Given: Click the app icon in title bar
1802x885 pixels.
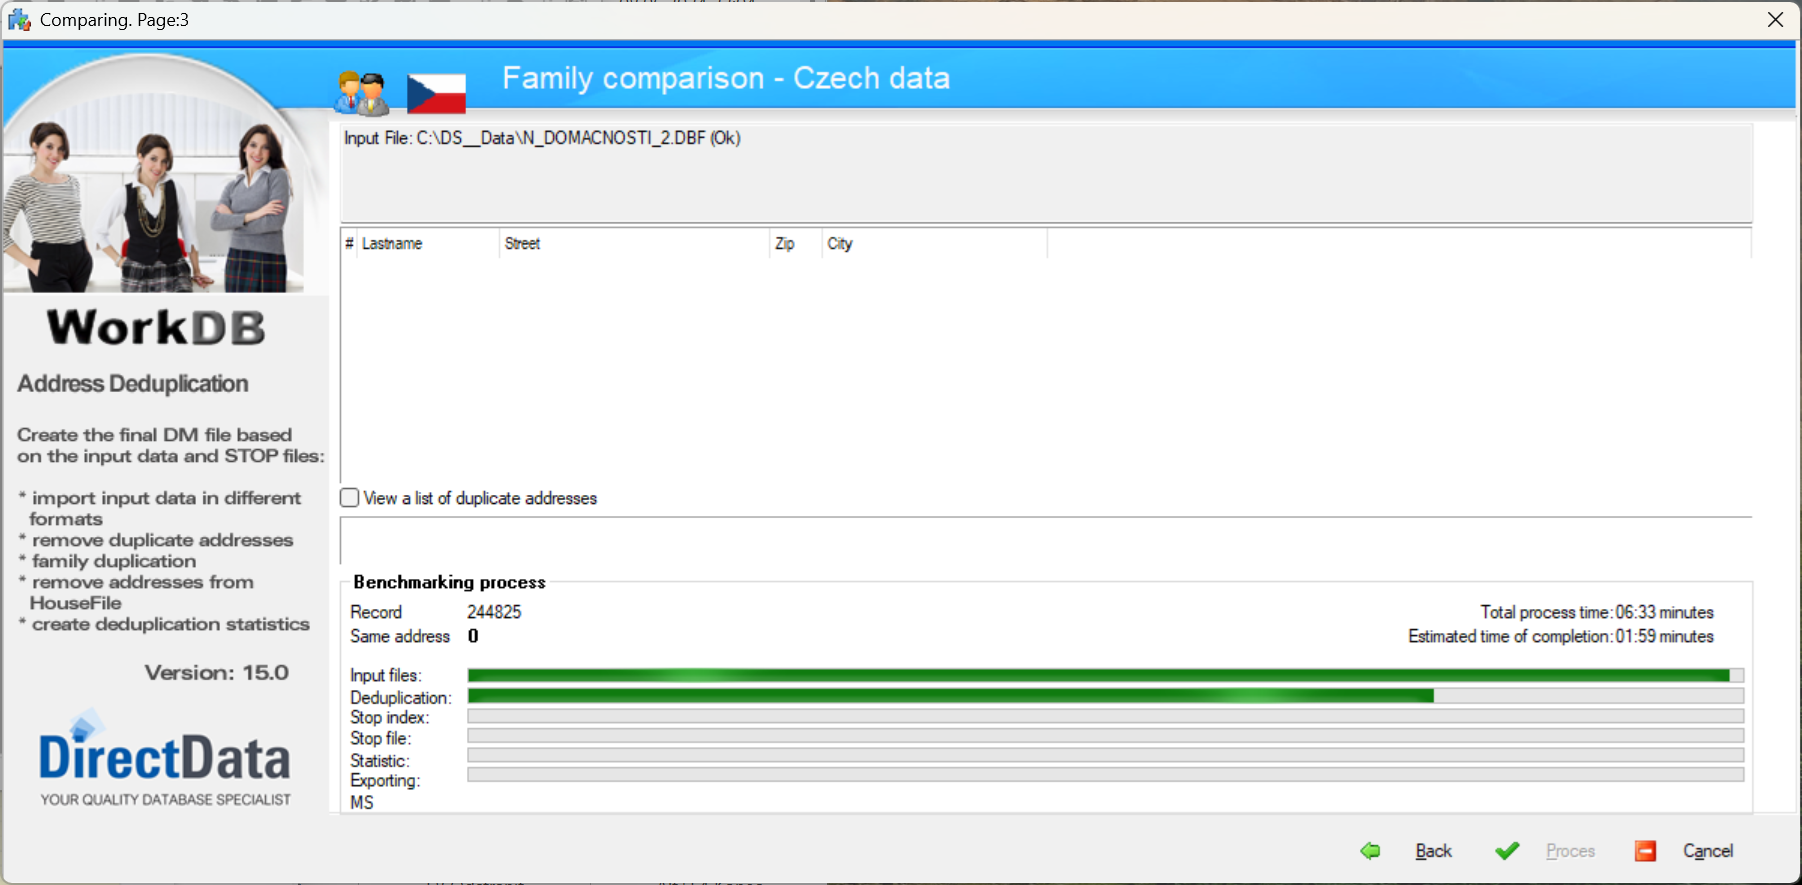Looking at the screenshot, I should (x=19, y=20).
